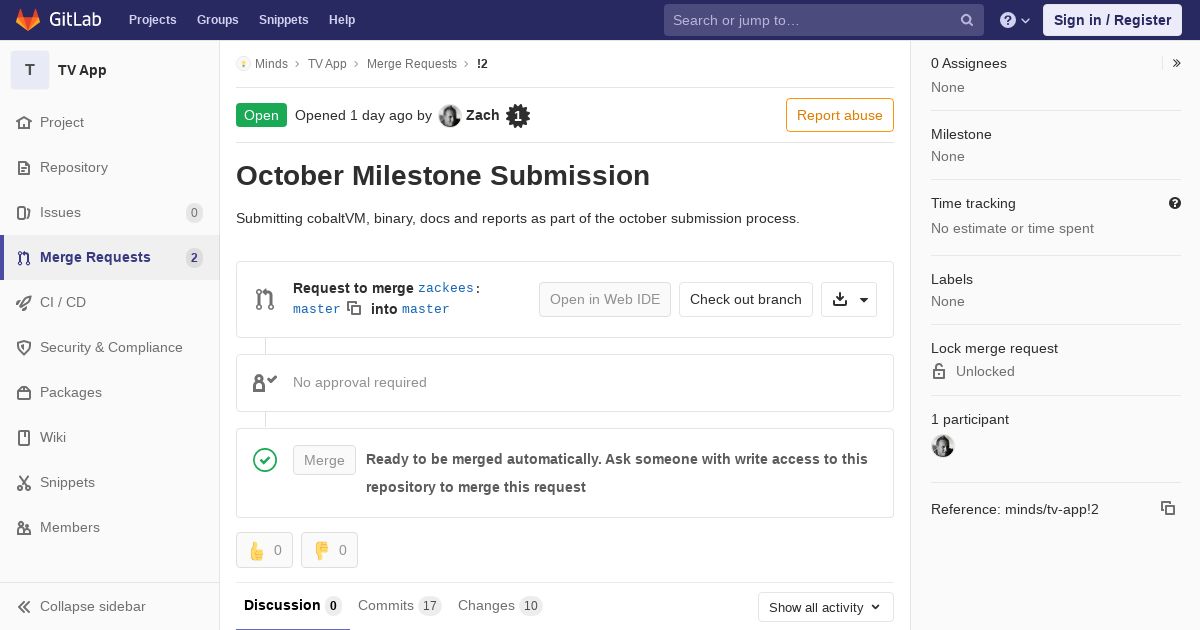Focus the Search or jump to field
1200x630 pixels.
pyautogui.click(x=810, y=20)
